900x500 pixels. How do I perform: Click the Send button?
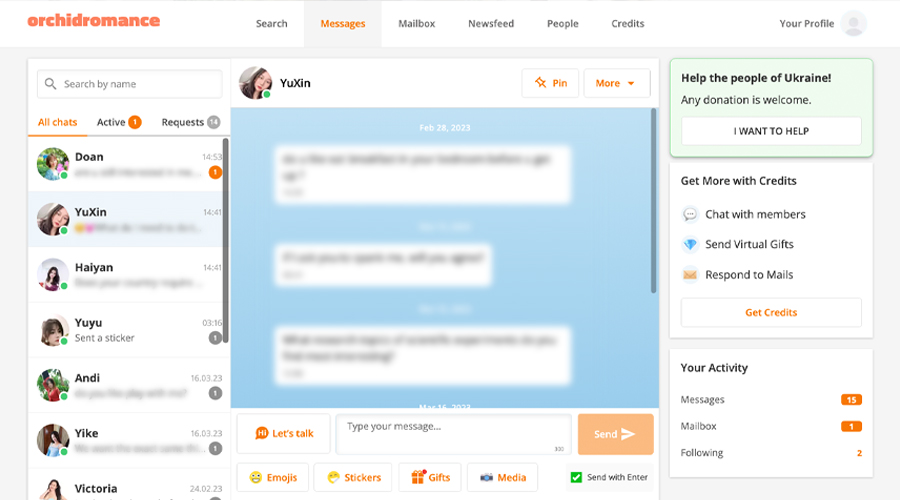615,434
